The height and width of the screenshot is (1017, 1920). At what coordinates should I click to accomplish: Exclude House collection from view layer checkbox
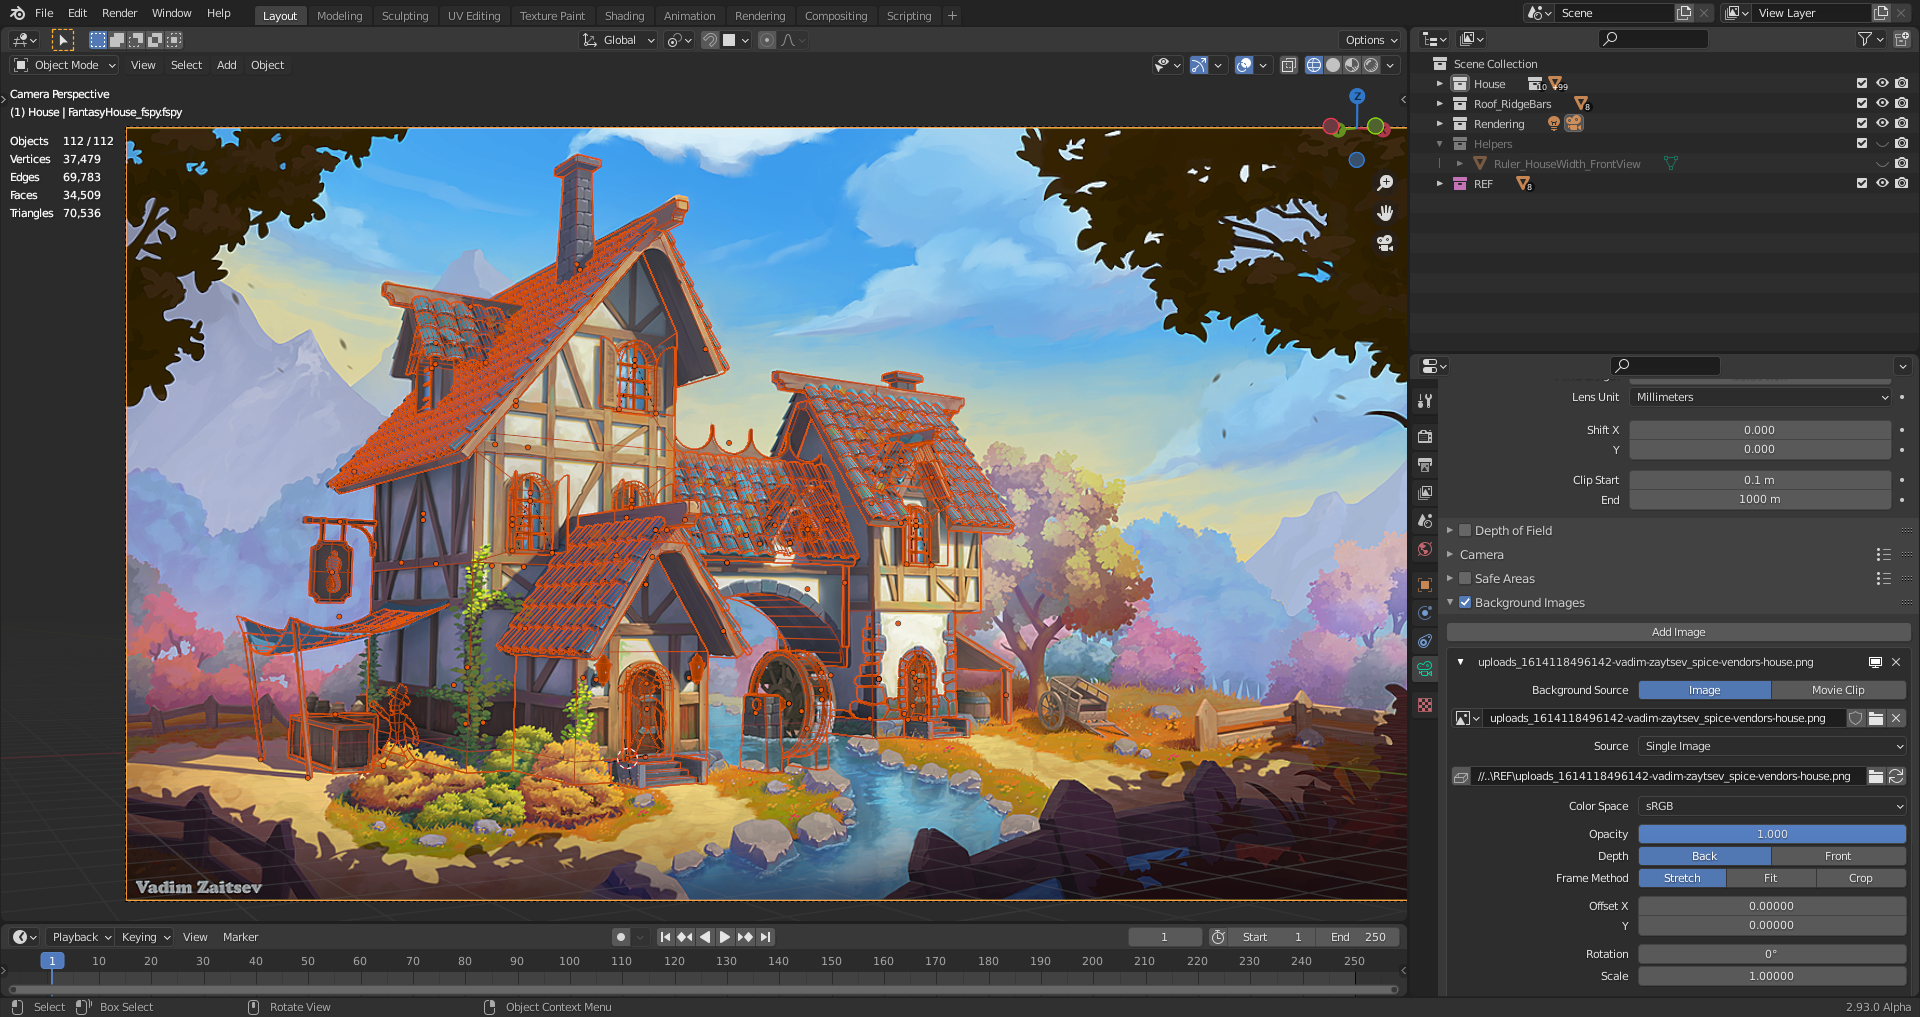point(1862,84)
